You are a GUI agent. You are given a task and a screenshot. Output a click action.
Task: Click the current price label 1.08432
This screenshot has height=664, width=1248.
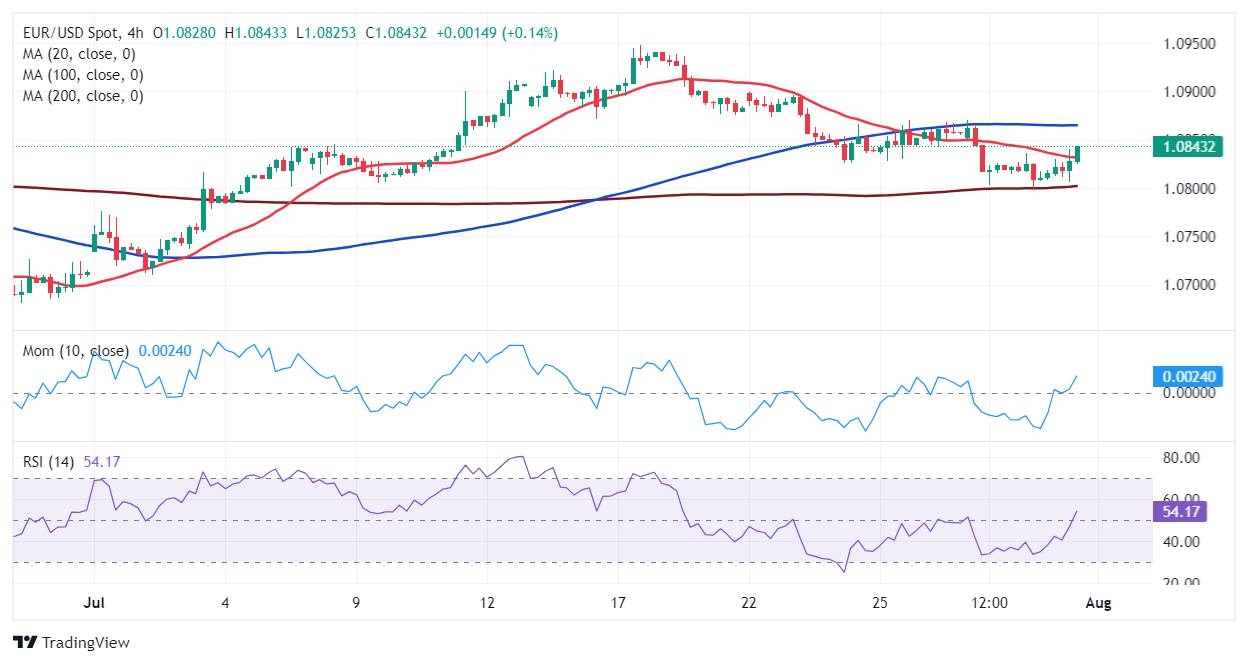(x=1184, y=146)
